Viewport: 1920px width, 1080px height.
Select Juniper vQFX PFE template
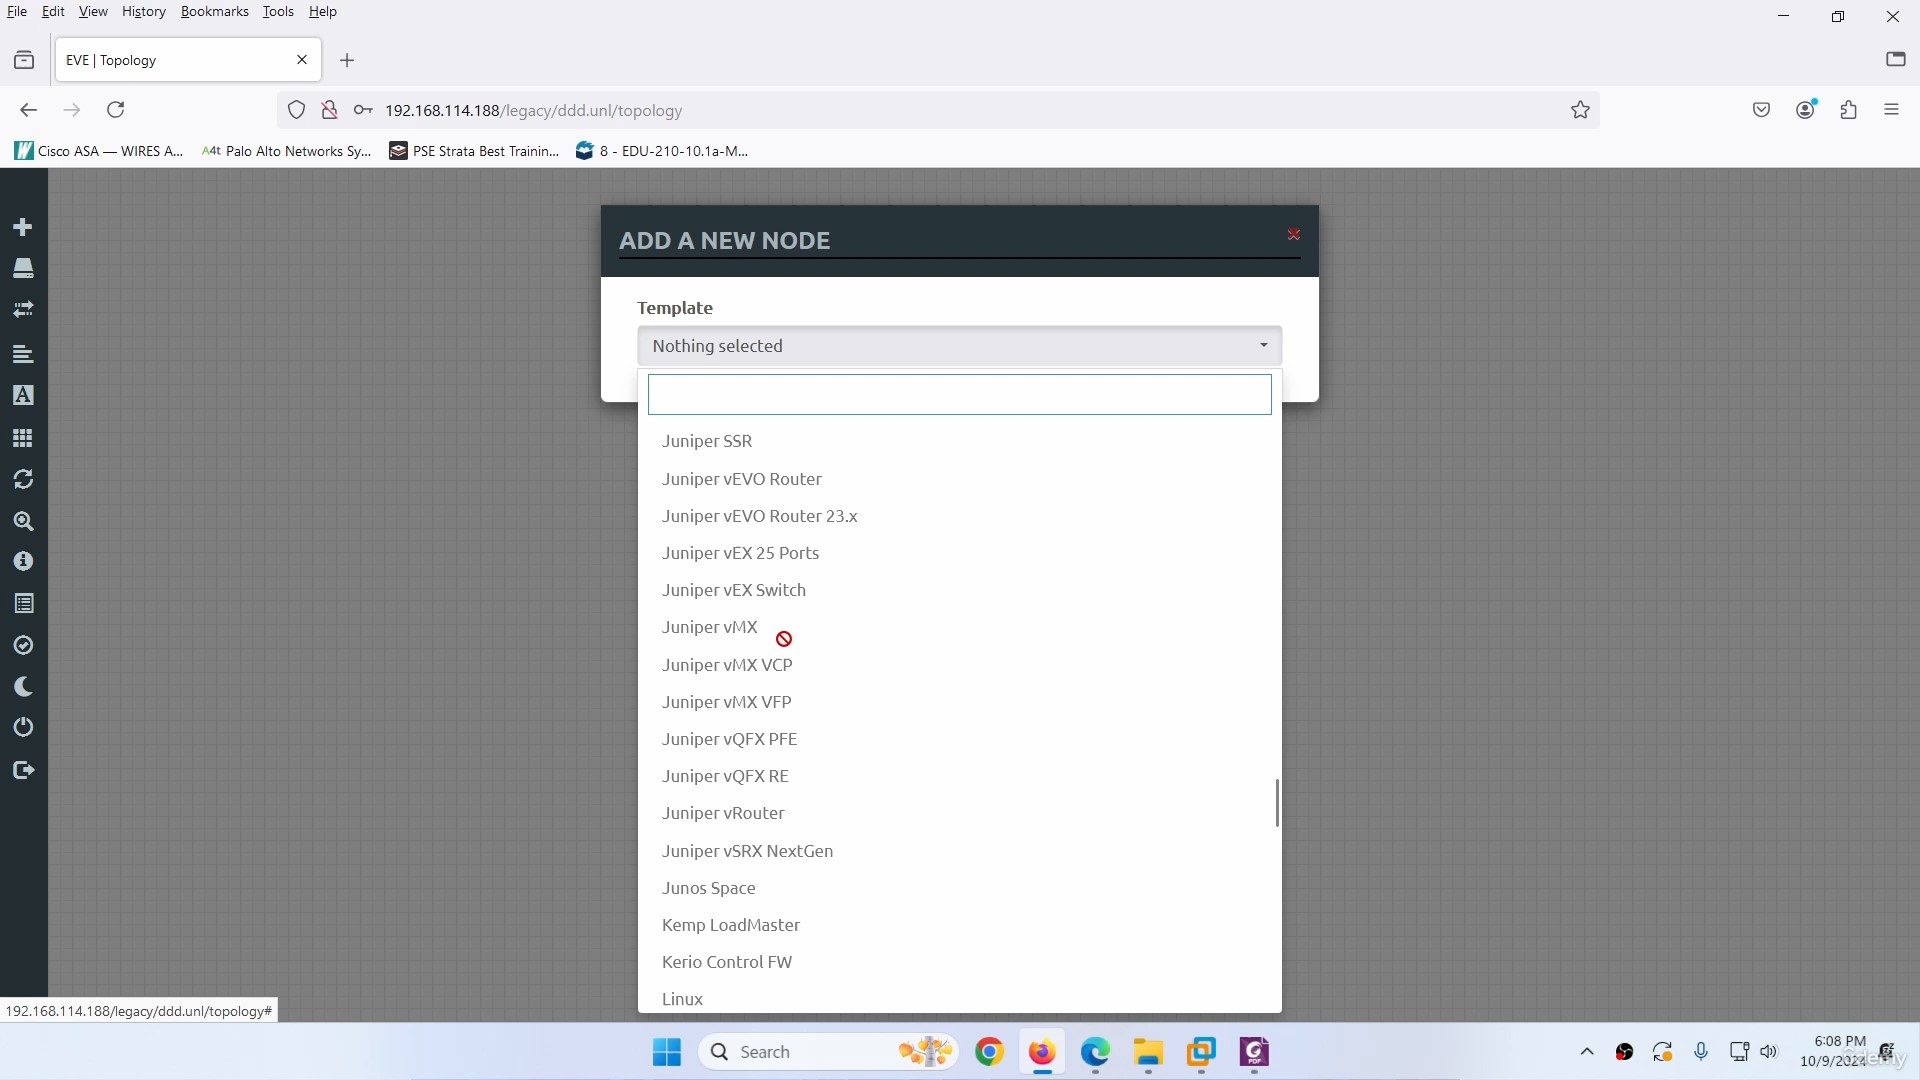pyautogui.click(x=959, y=739)
